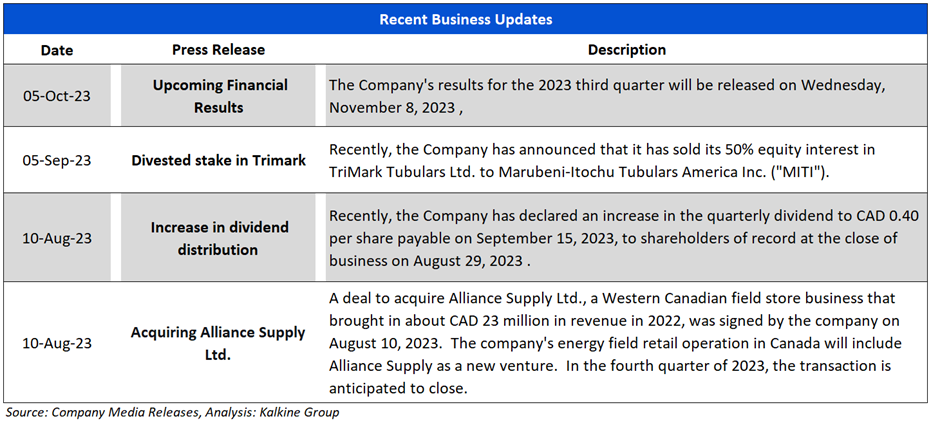The width and height of the screenshot is (931, 423).
Task: Click the date beside Increase in dividend distribution
Action: point(55,238)
